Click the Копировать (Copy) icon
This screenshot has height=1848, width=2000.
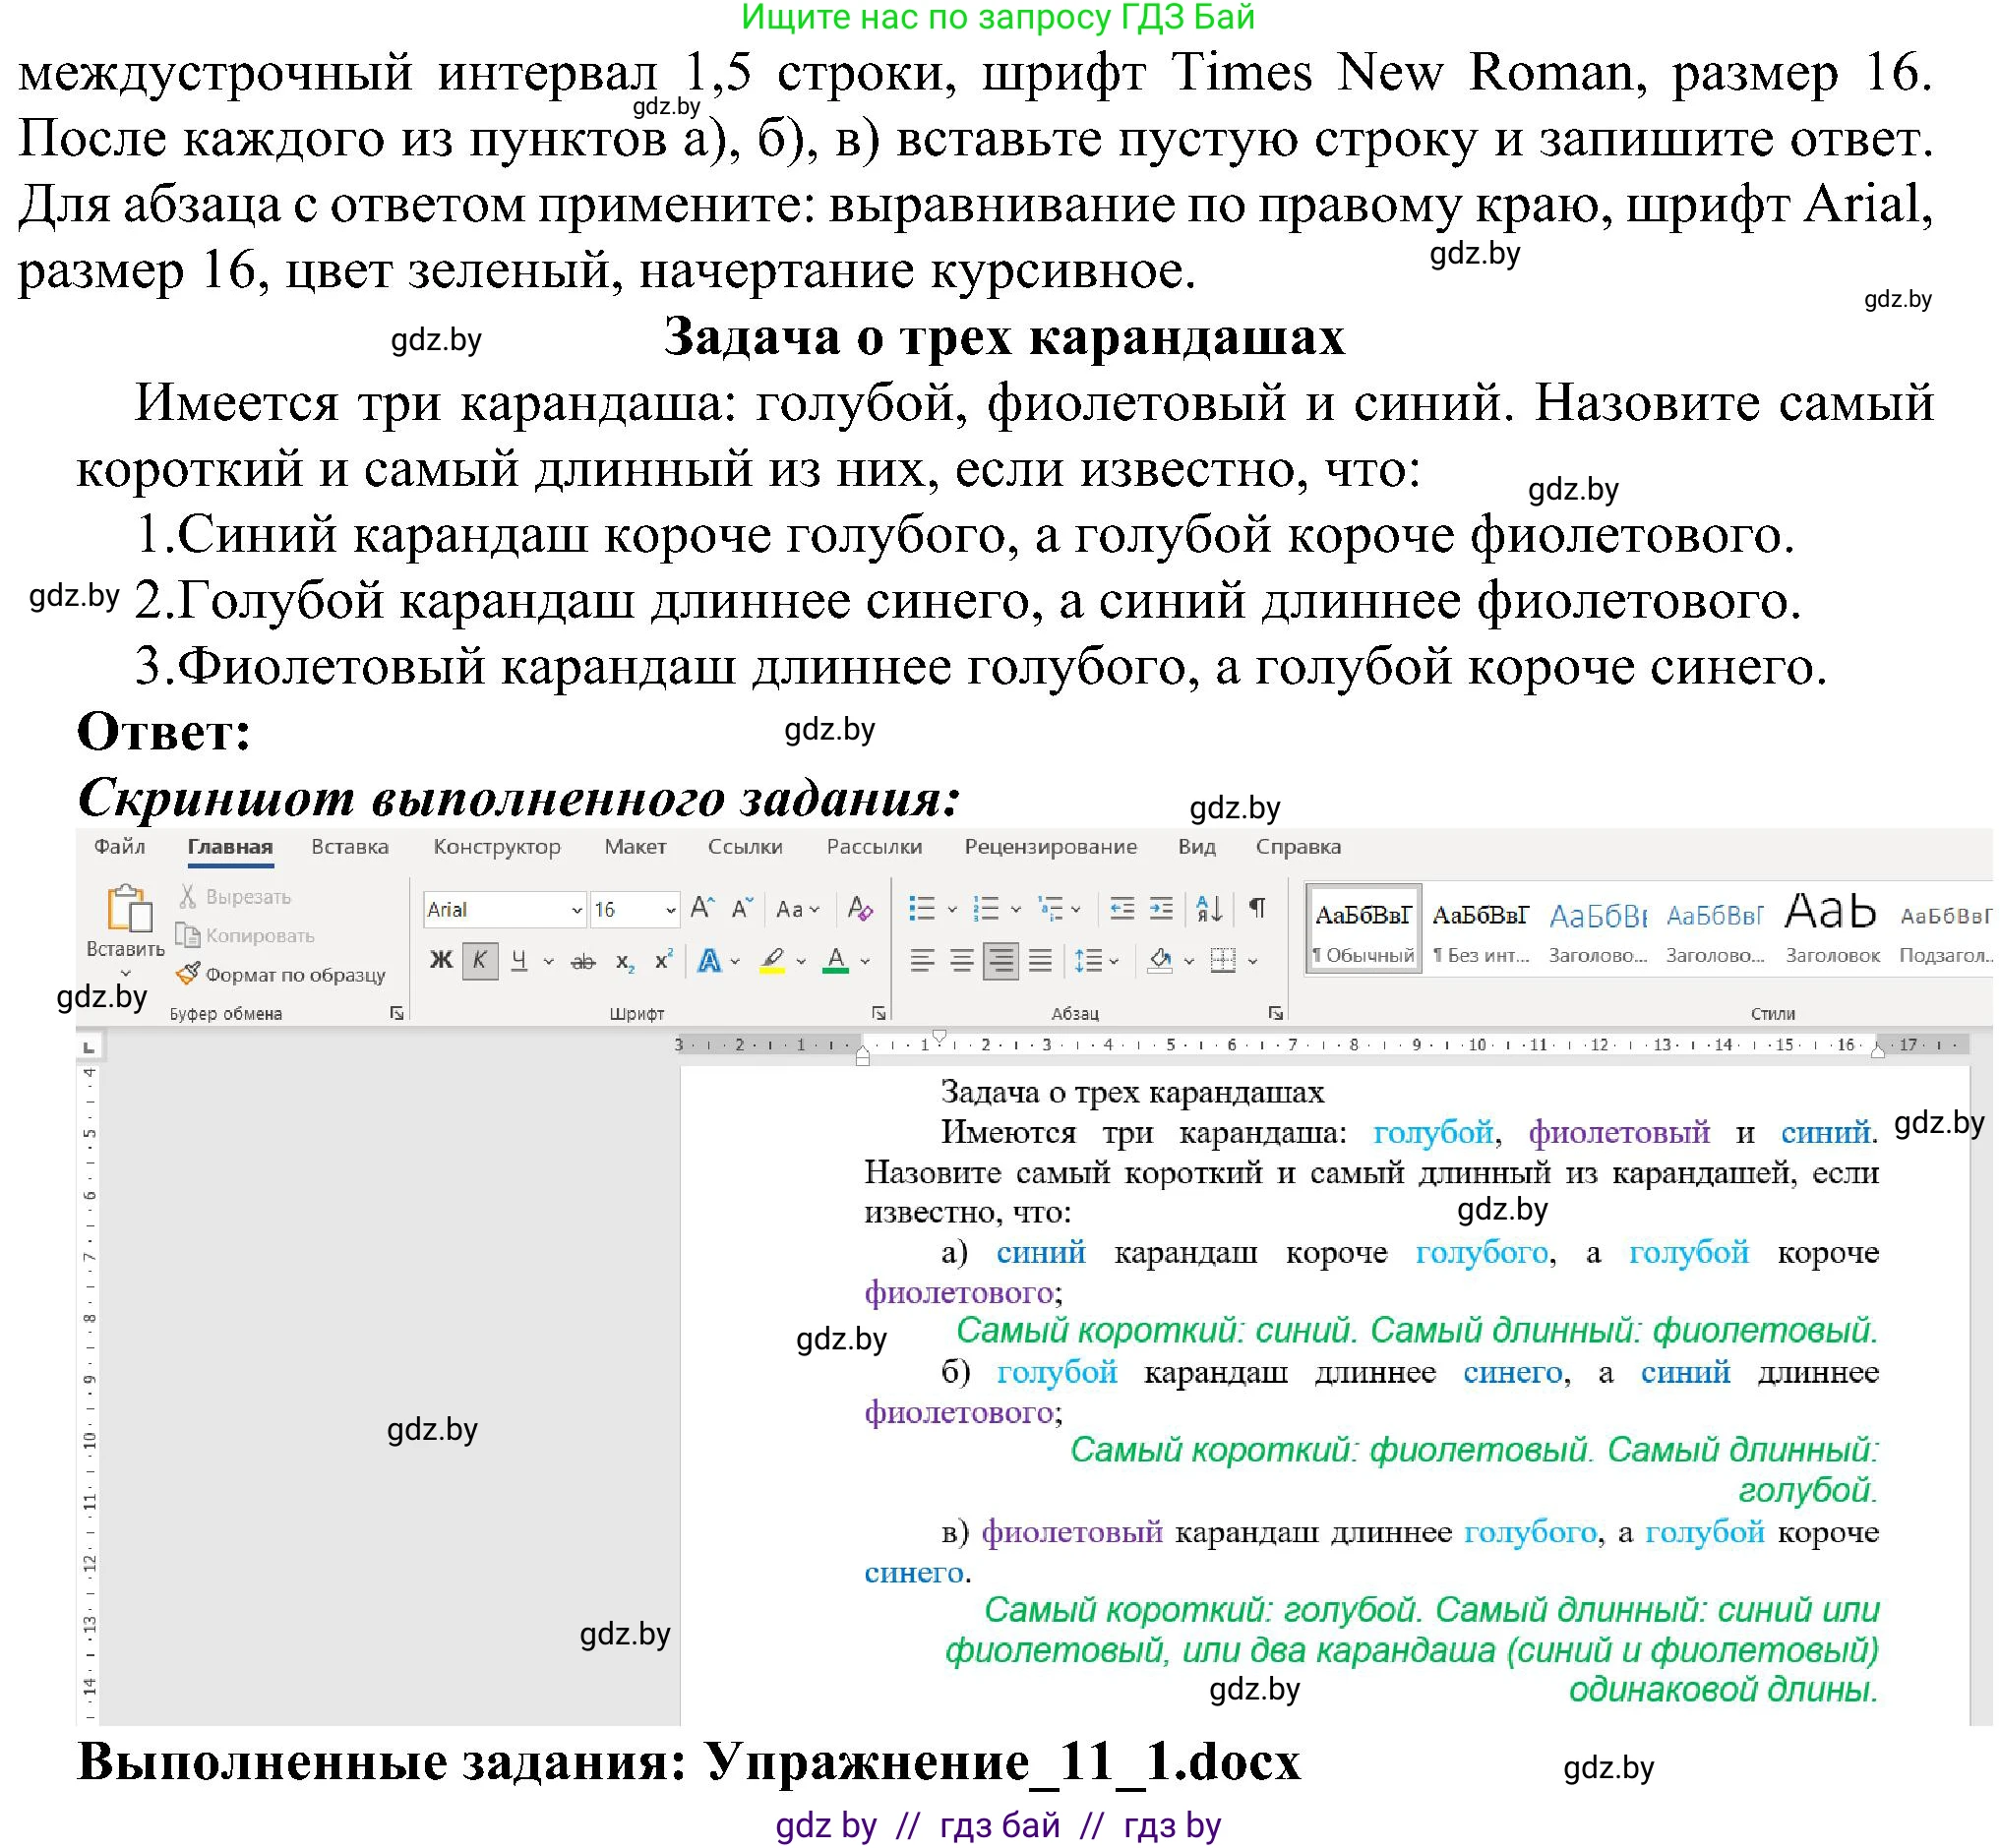coord(187,936)
